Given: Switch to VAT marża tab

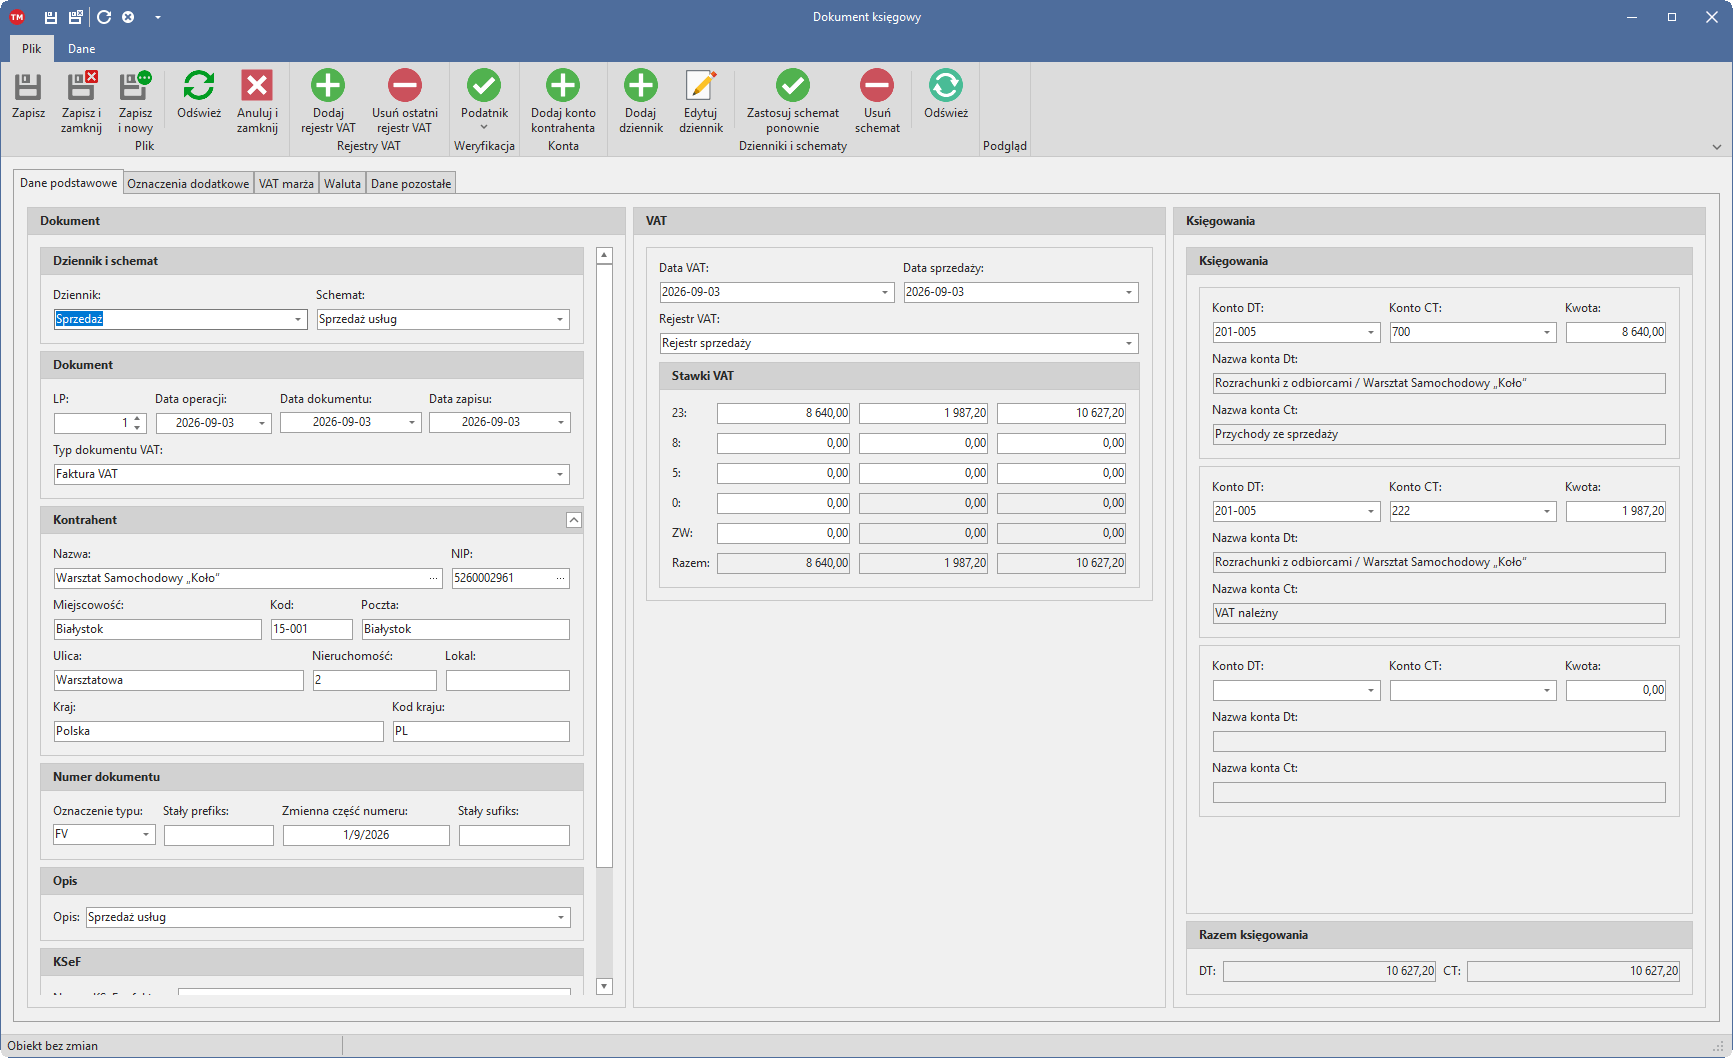Looking at the screenshot, I should click(x=286, y=183).
